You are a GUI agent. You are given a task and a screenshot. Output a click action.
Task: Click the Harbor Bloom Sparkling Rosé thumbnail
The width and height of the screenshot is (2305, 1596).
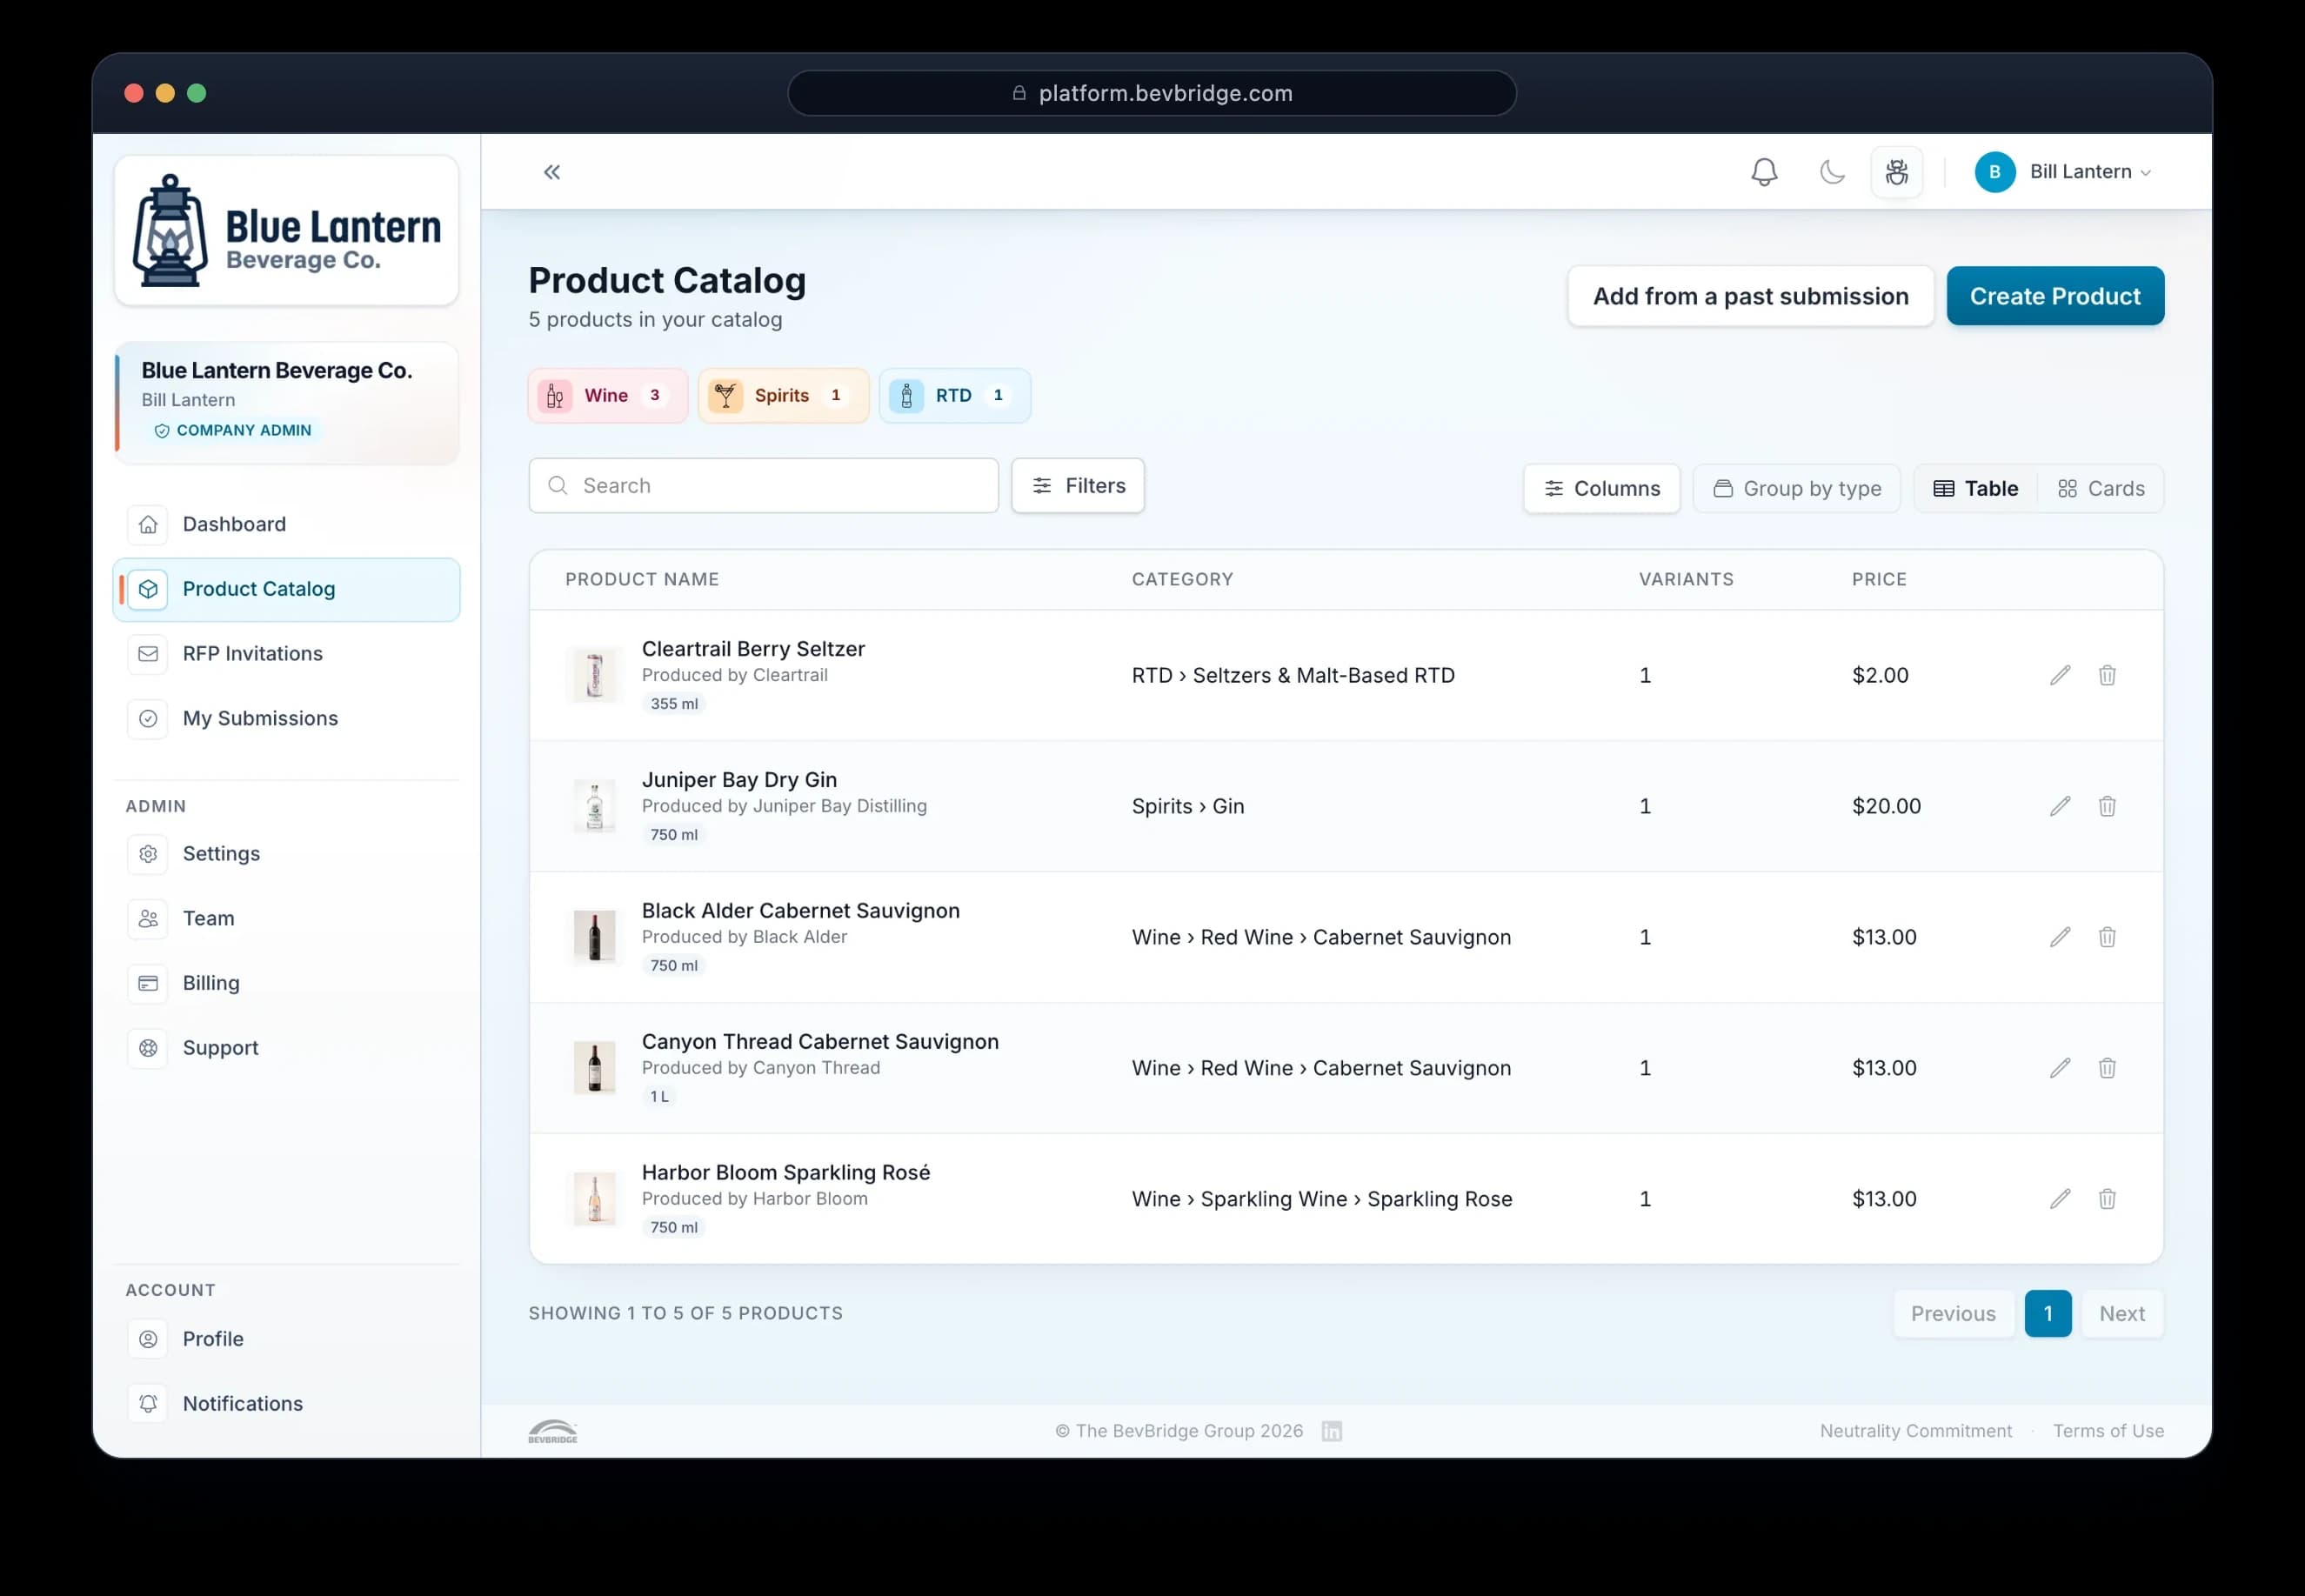pos(594,1198)
